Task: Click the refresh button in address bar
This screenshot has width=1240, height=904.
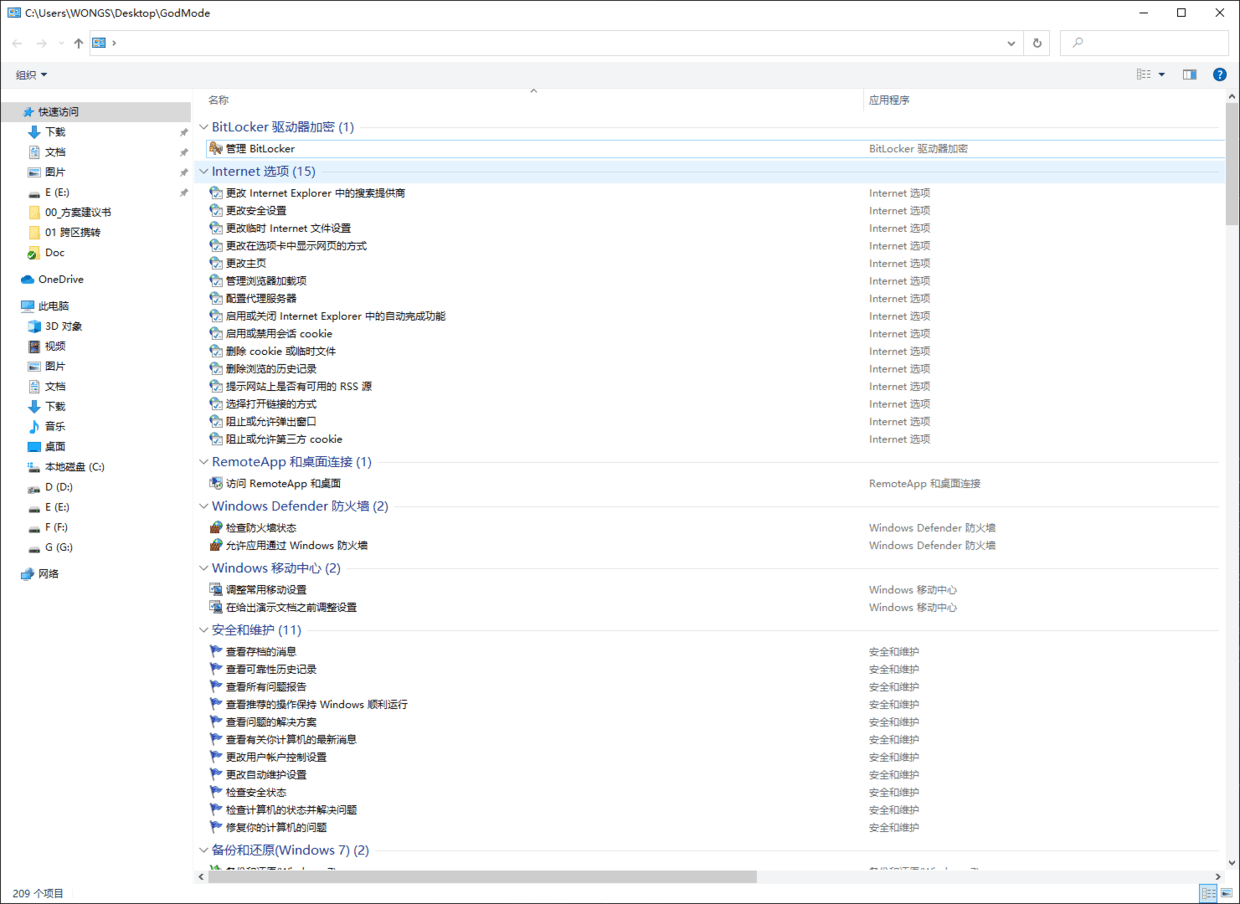Action: point(1037,43)
